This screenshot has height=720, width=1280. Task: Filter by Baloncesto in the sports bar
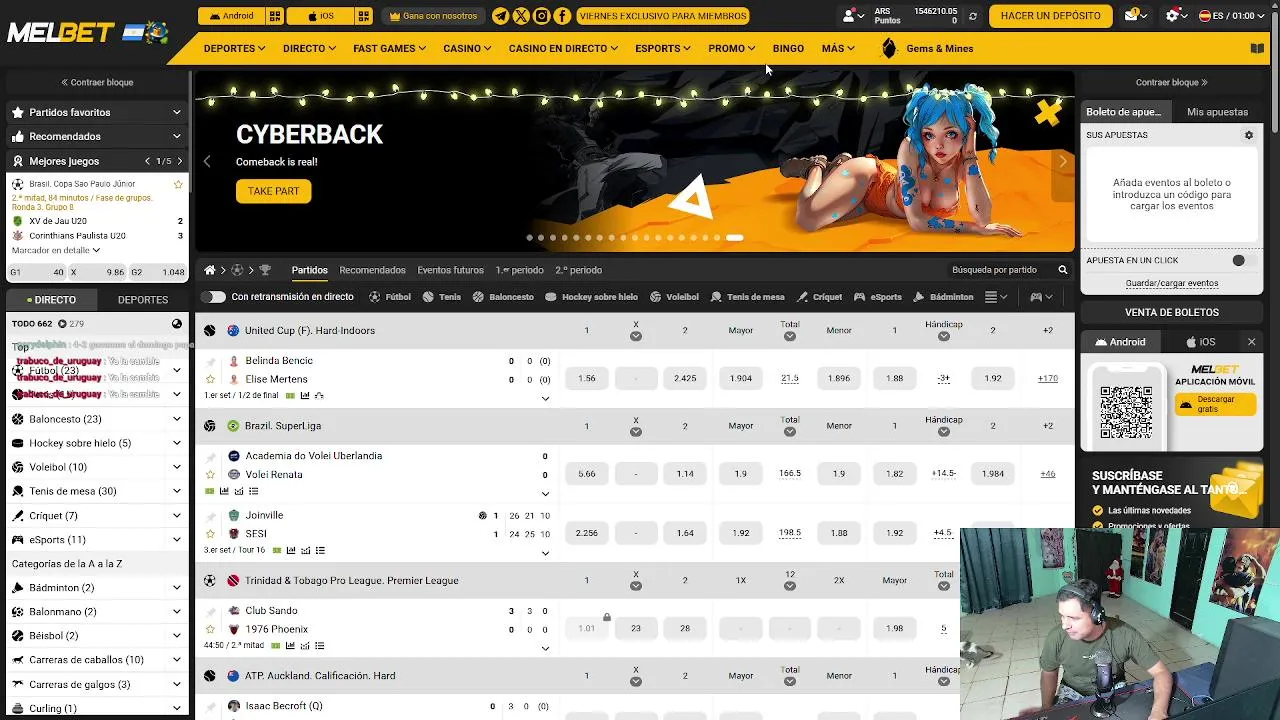[503, 297]
